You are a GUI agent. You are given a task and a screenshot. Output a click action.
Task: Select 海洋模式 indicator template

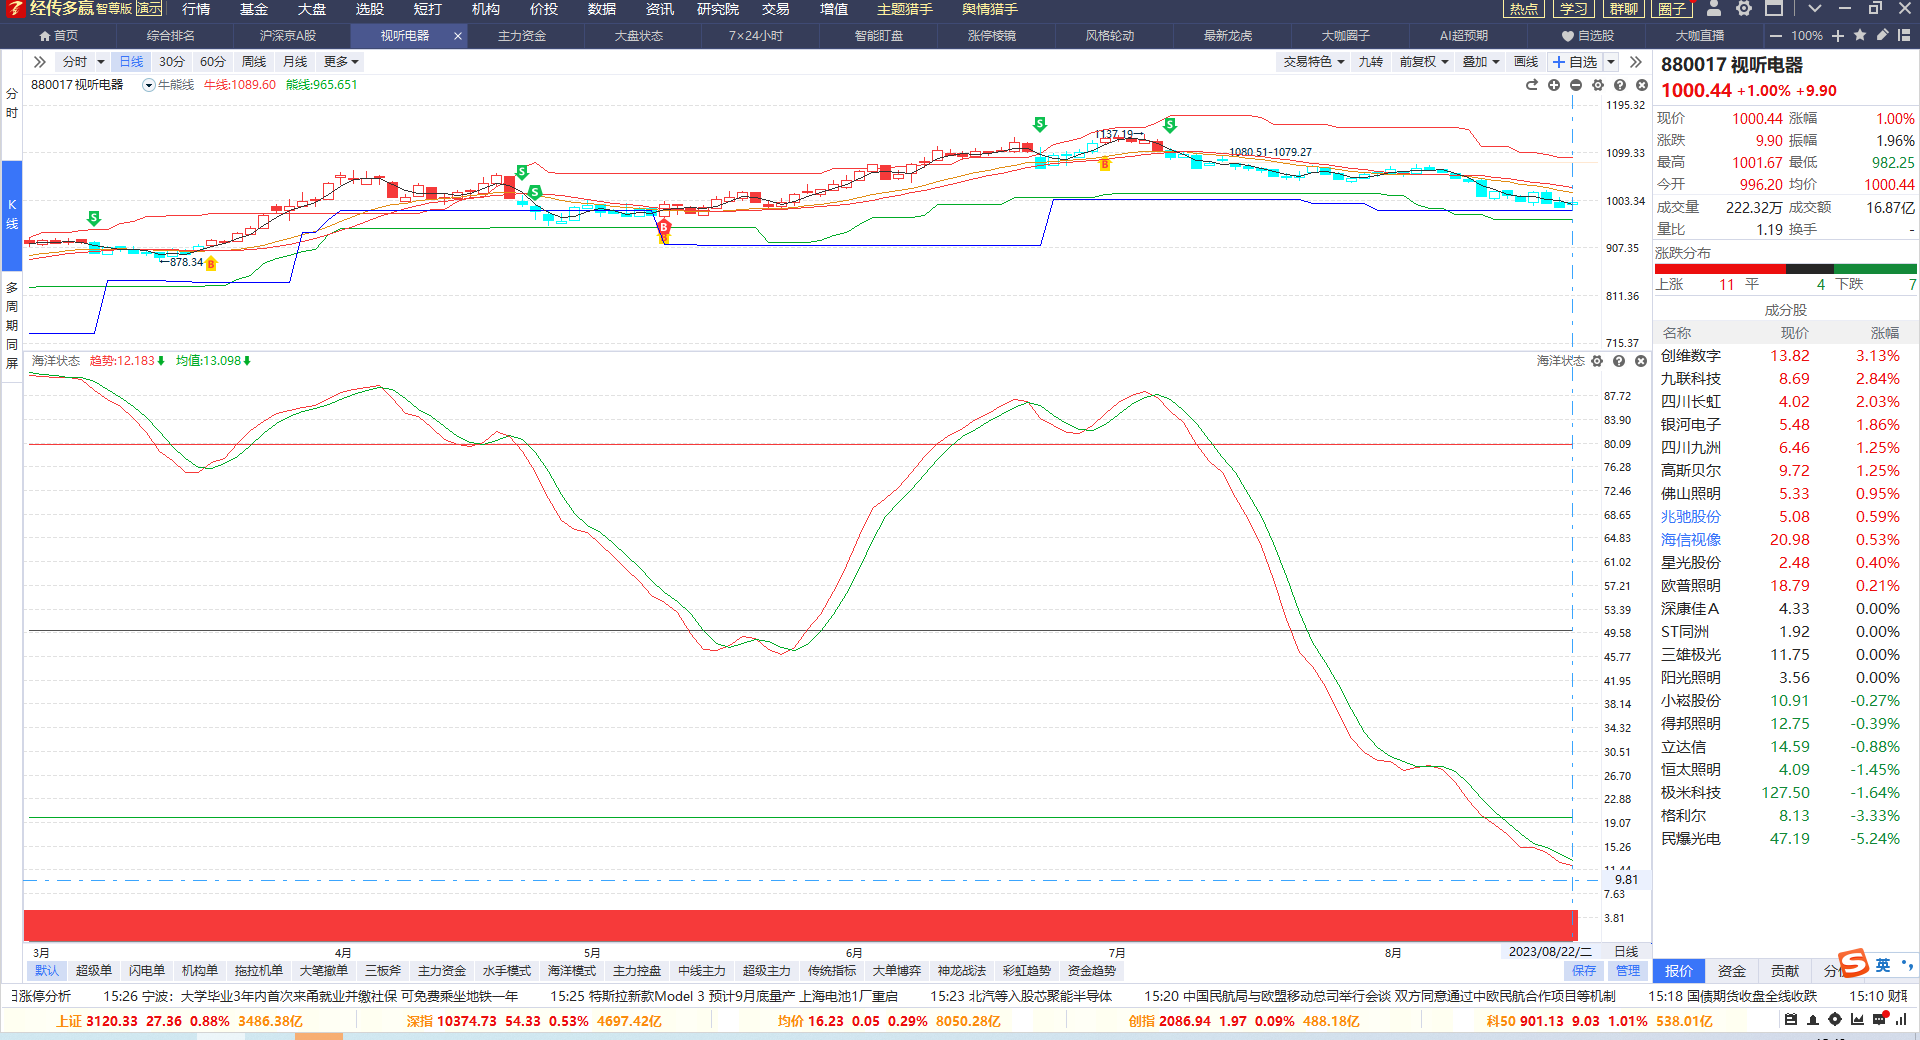click(572, 971)
